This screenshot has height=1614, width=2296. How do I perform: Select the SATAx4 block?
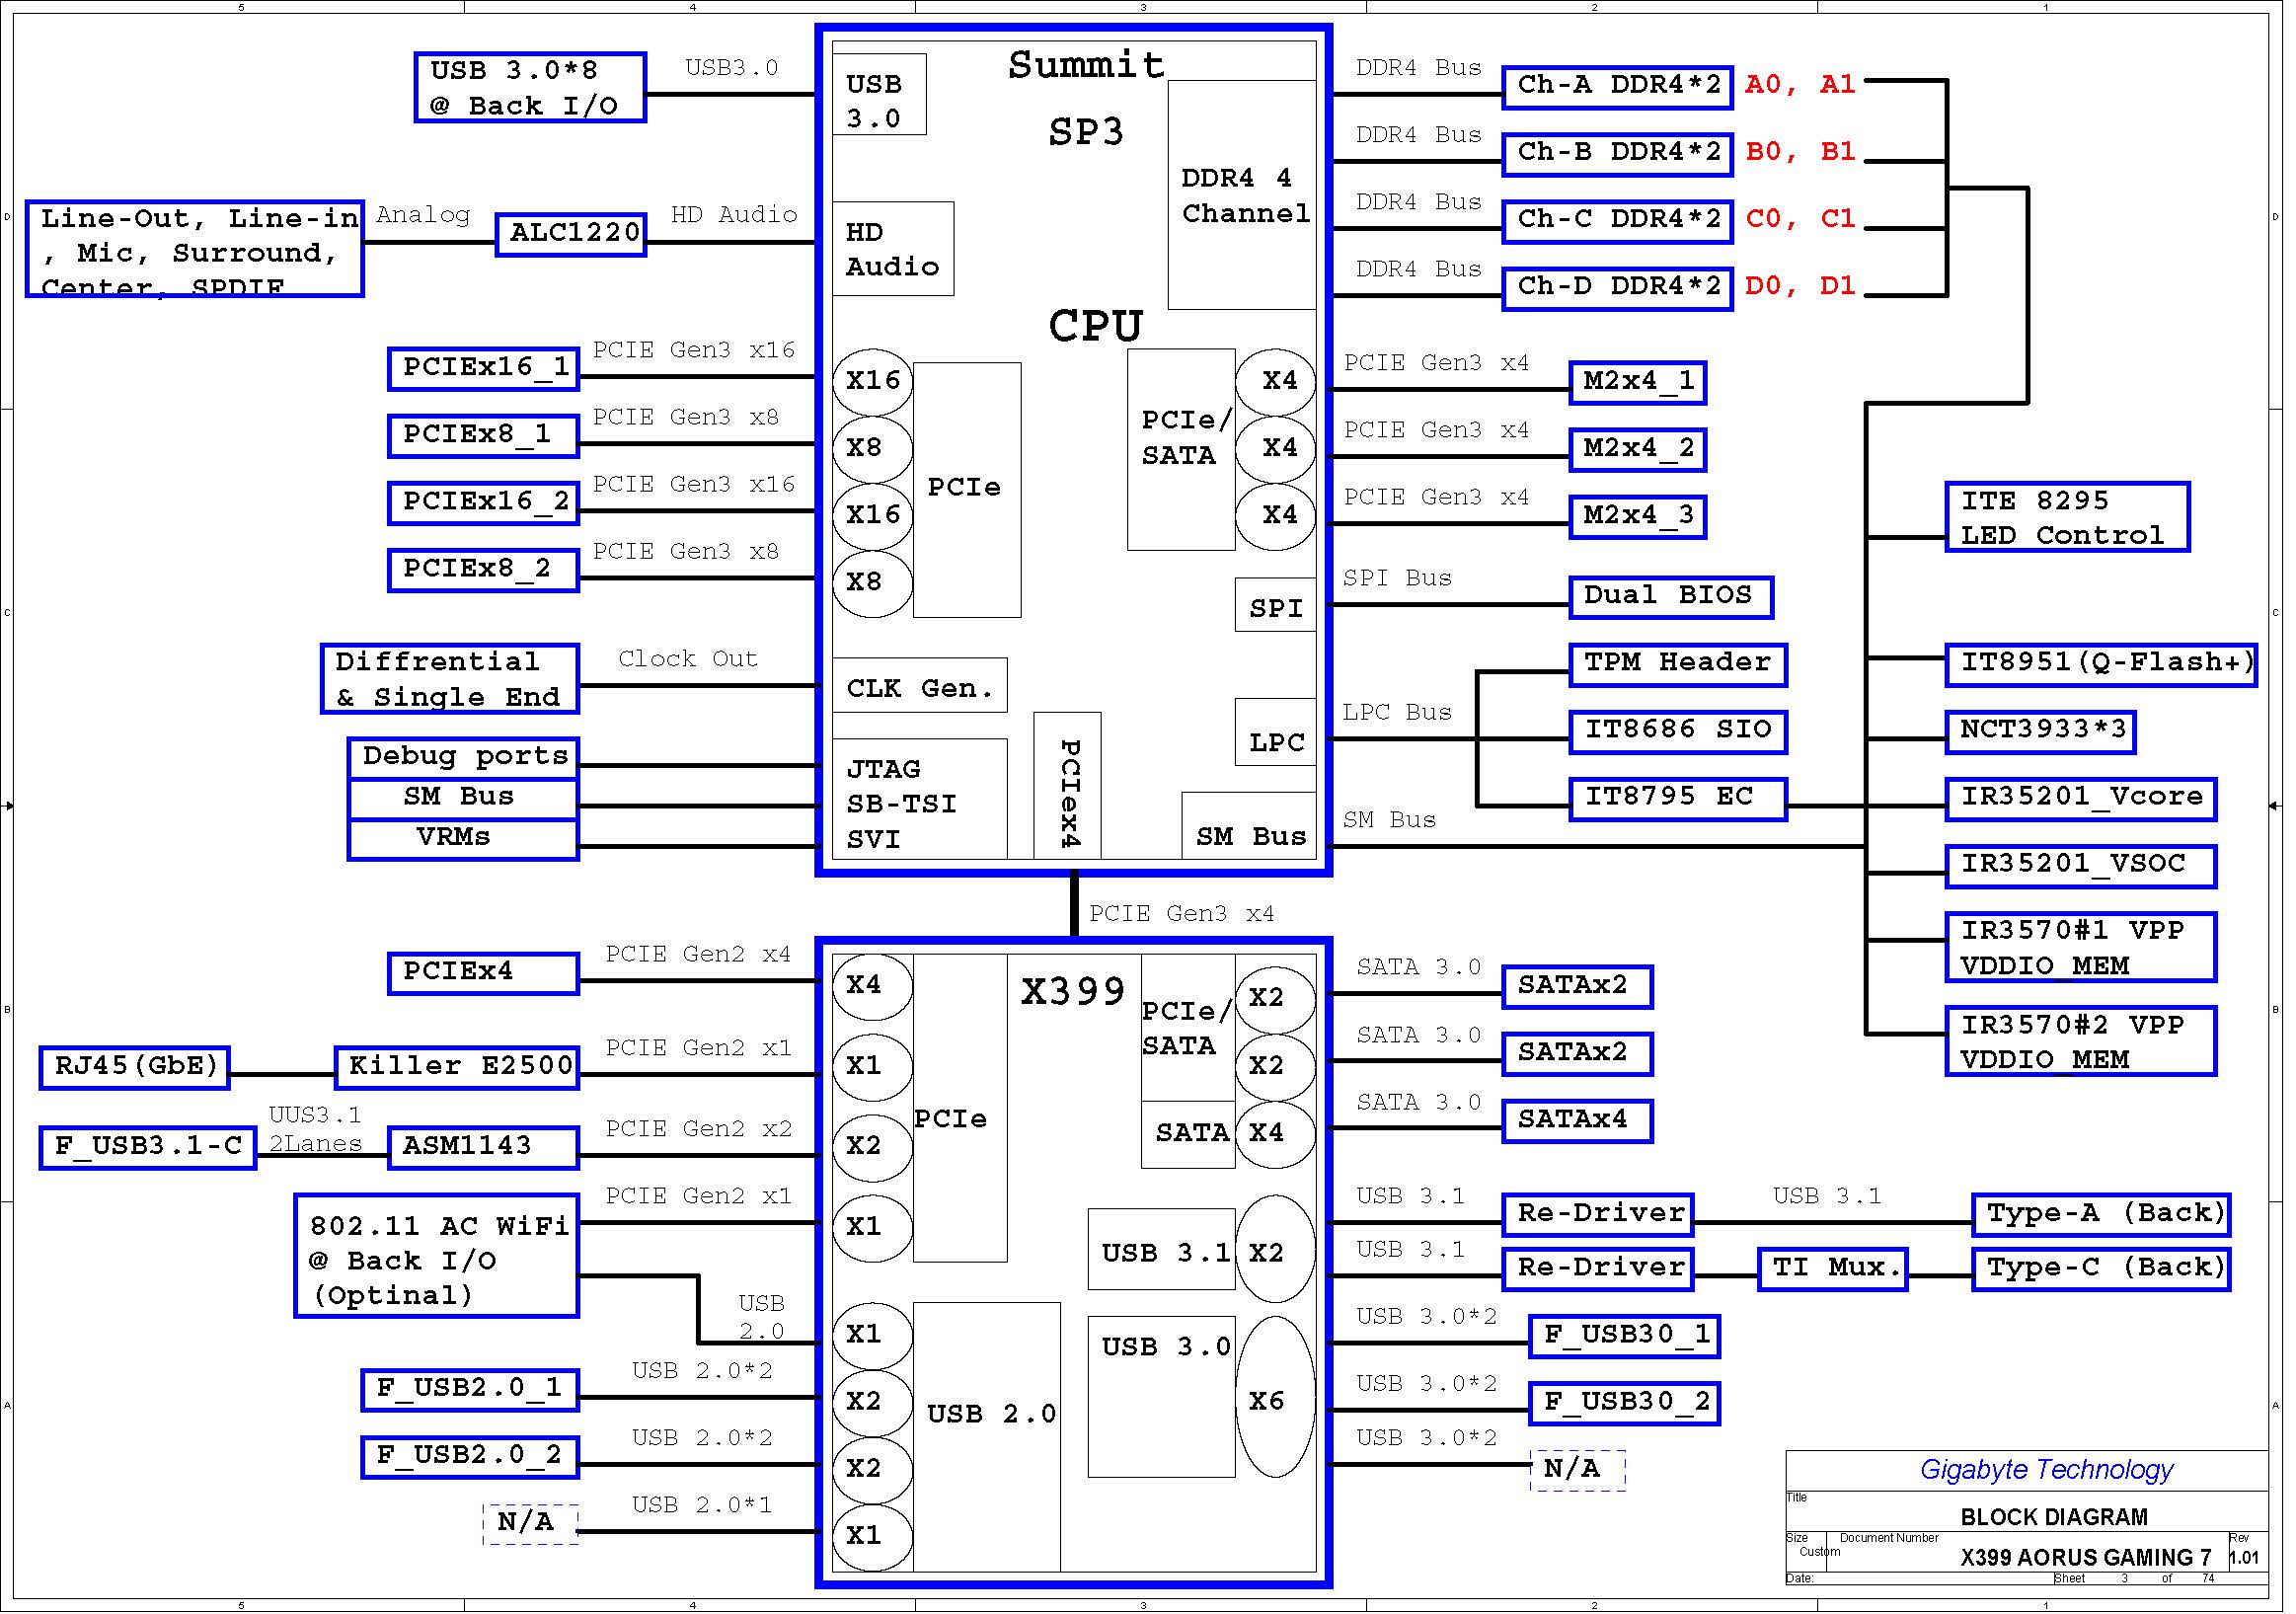1578,1122
